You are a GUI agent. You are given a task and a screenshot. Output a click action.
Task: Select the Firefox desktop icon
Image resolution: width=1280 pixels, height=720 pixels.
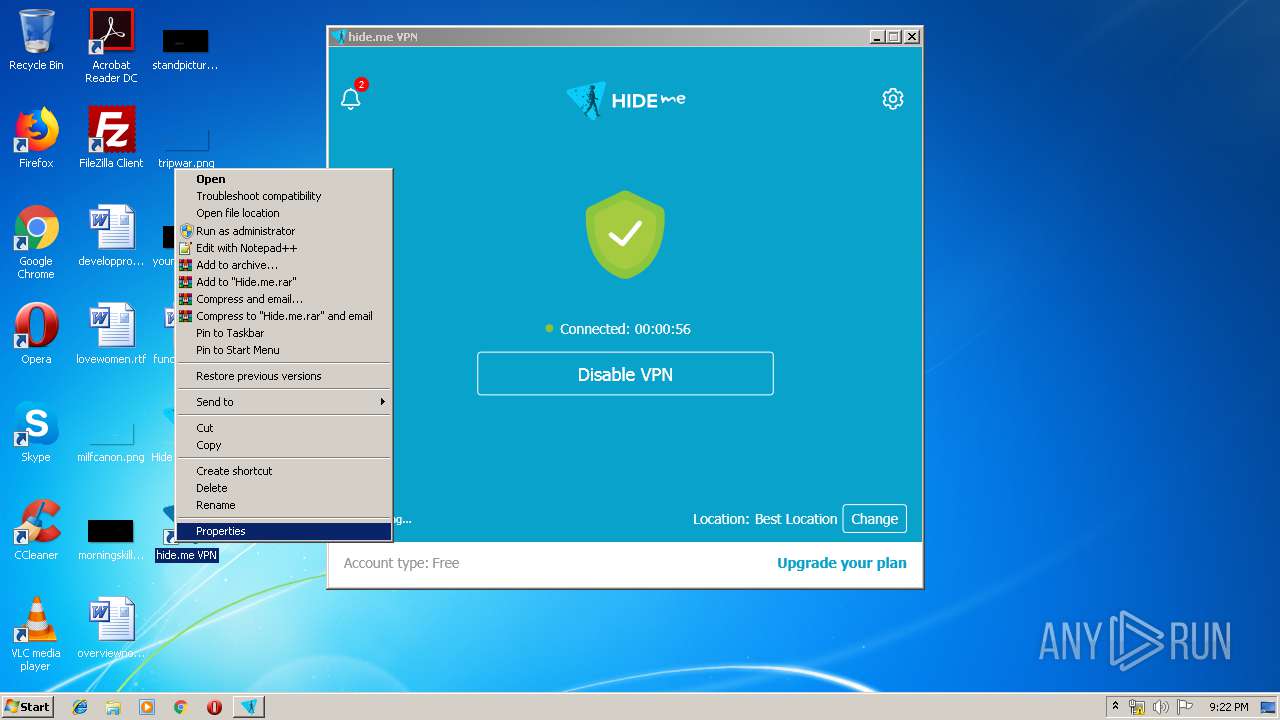(x=36, y=138)
